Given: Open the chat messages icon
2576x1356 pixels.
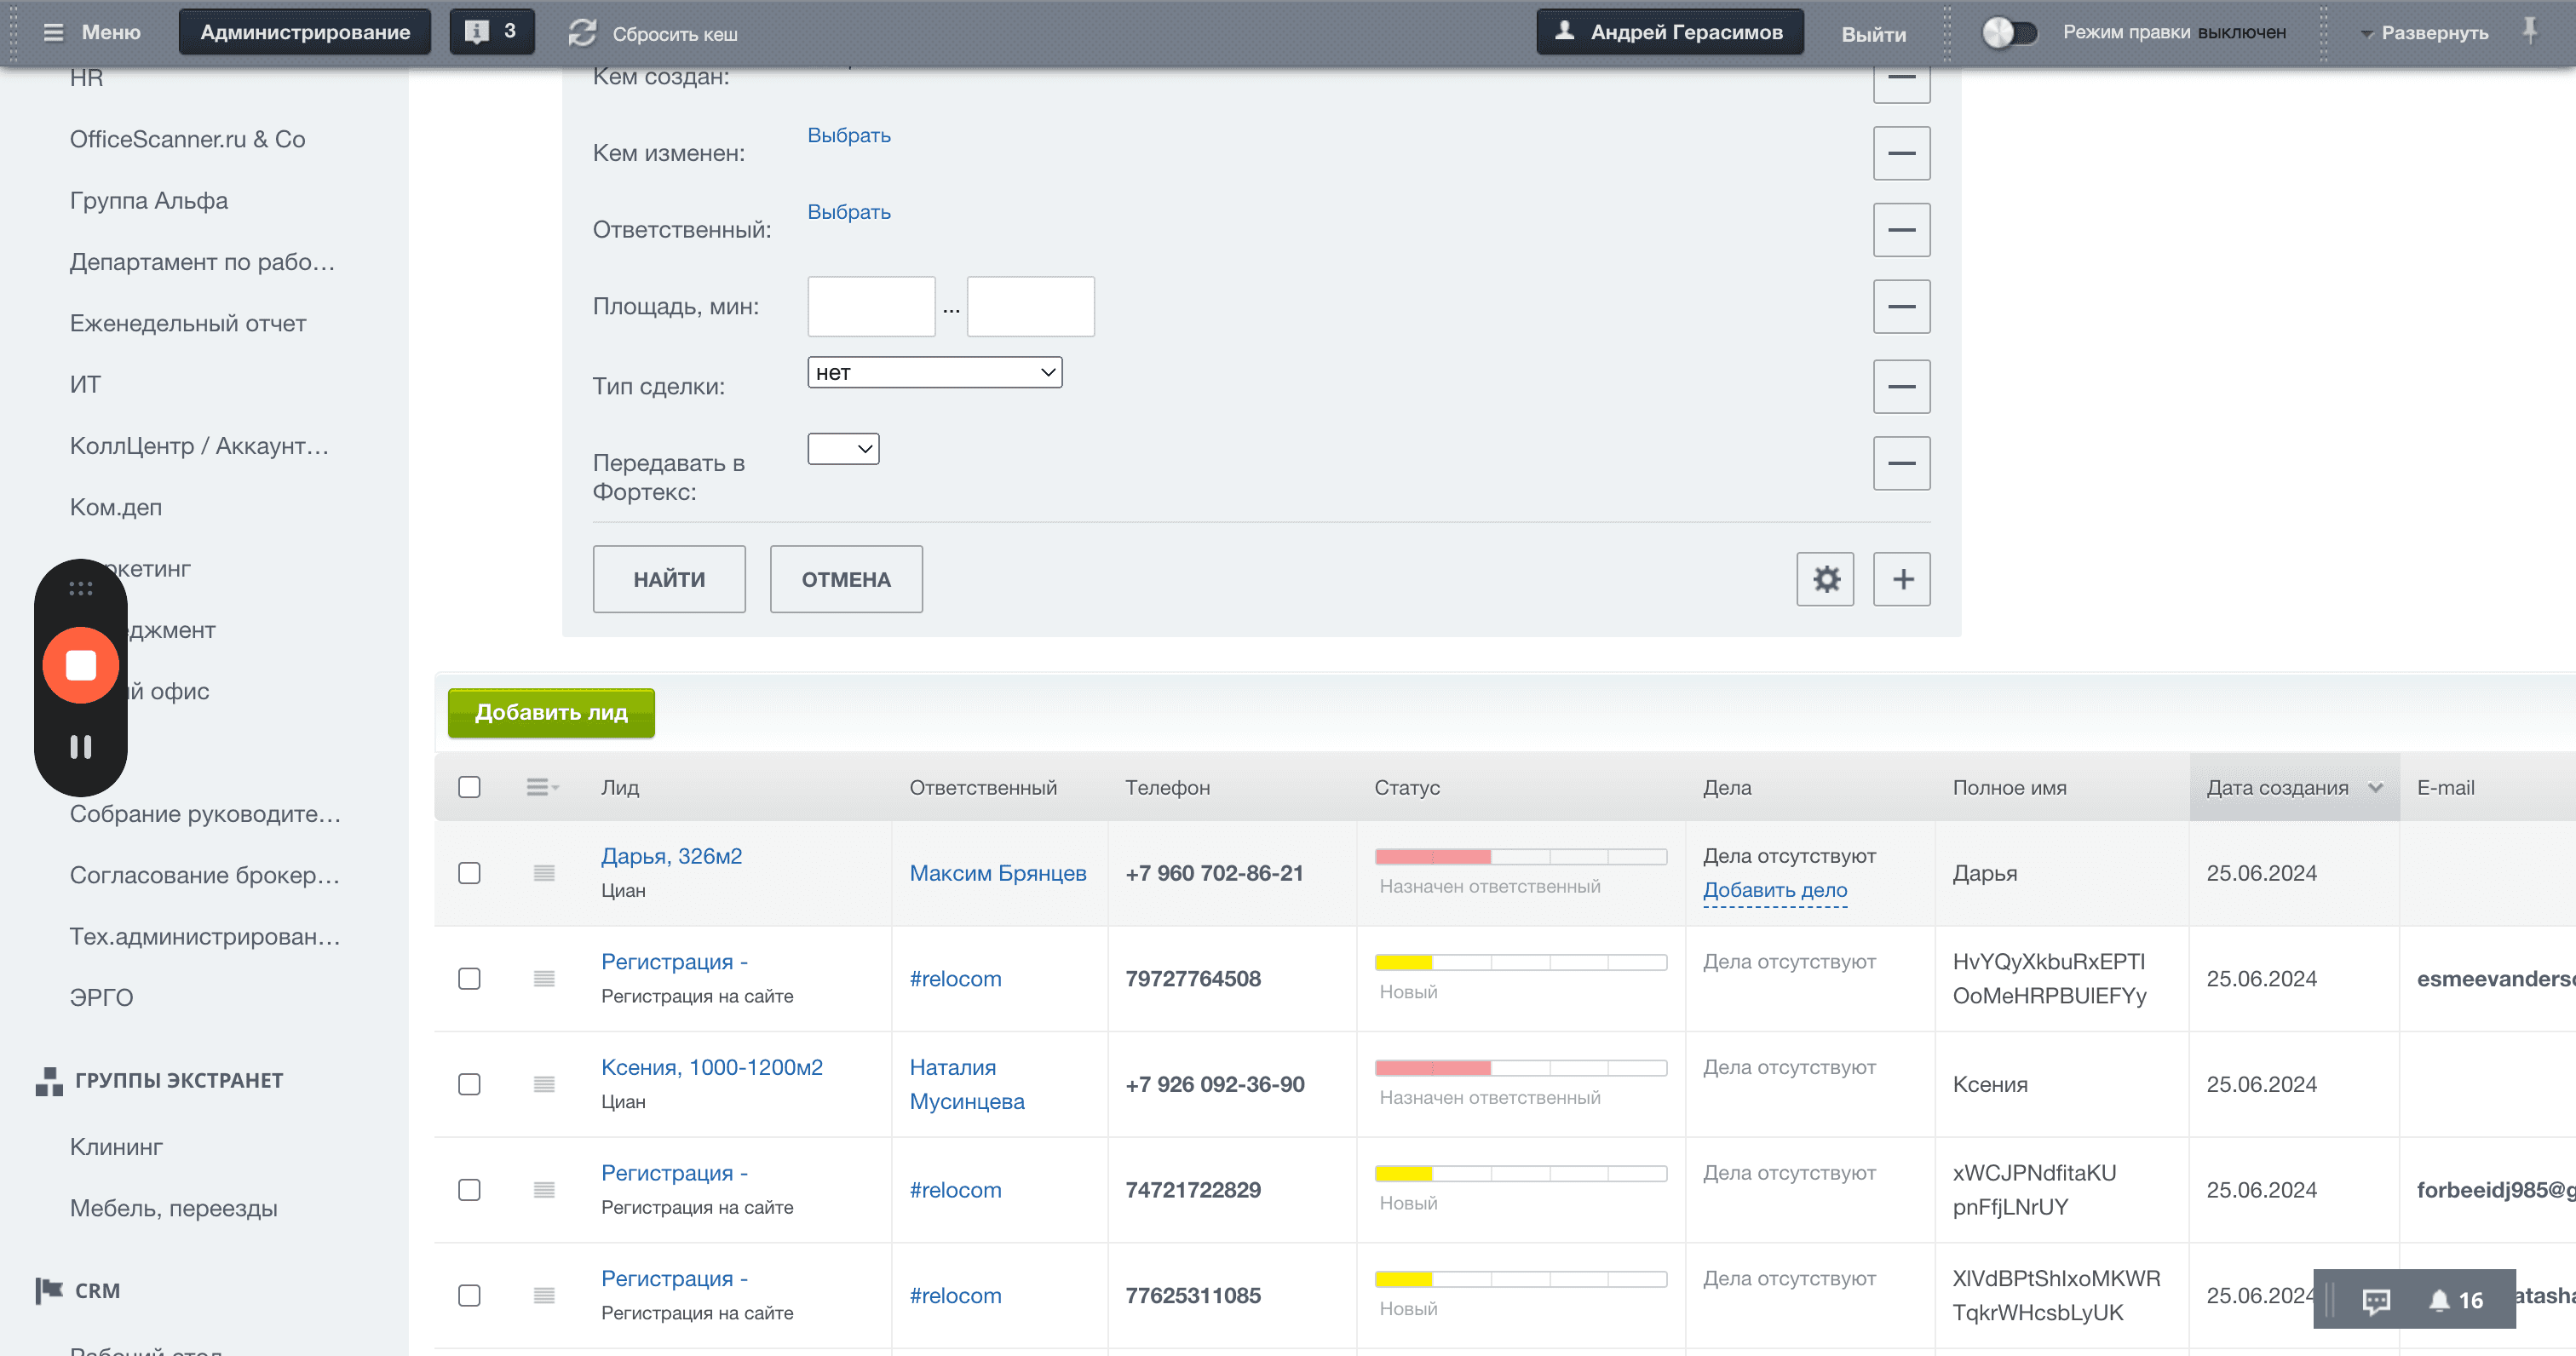Looking at the screenshot, I should (x=2376, y=1300).
